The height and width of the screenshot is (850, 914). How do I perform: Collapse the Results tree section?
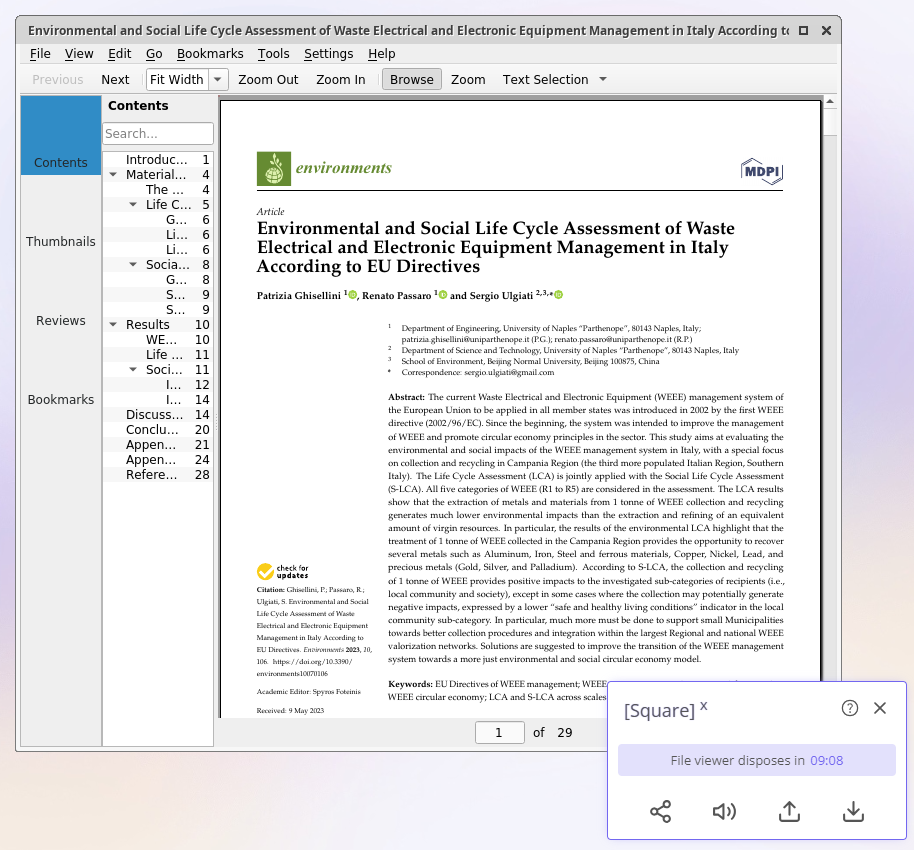(x=114, y=325)
